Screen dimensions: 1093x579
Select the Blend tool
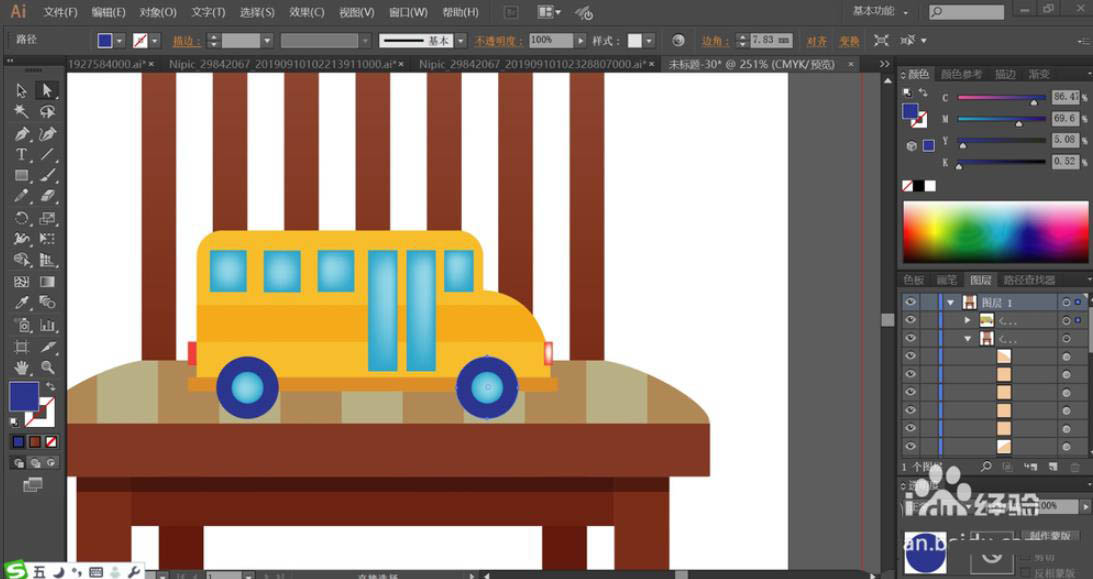[47, 303]
